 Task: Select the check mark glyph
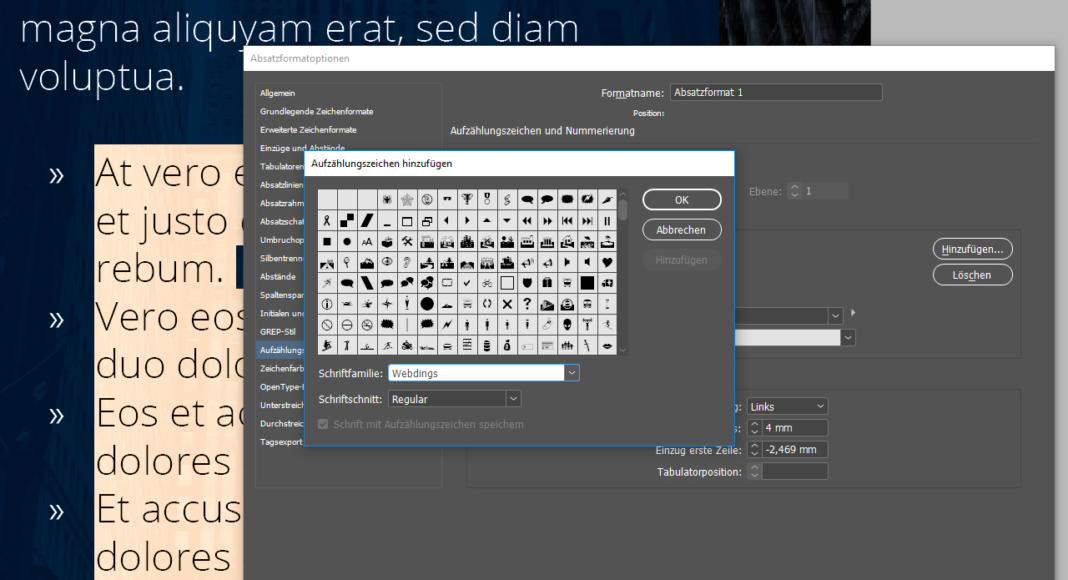pos(466,282)
